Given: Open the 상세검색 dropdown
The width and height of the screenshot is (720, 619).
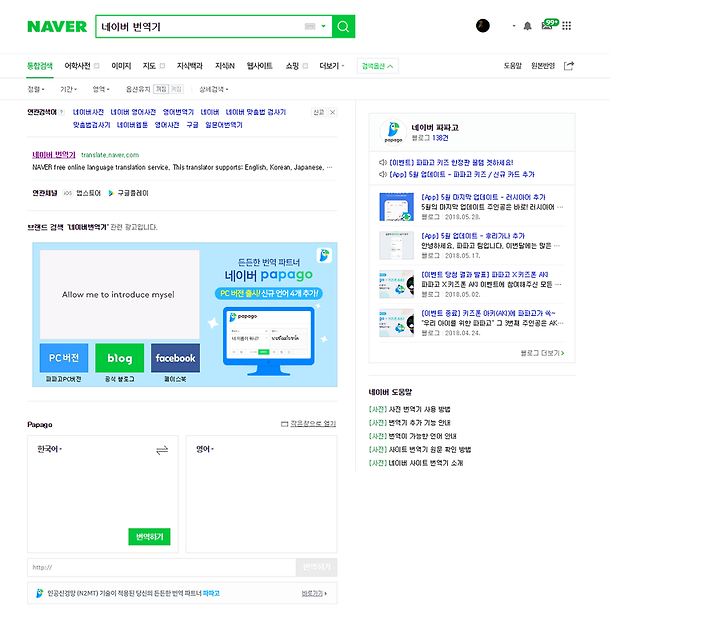Looking at the screenshot, I should click(x=214, y=89).
